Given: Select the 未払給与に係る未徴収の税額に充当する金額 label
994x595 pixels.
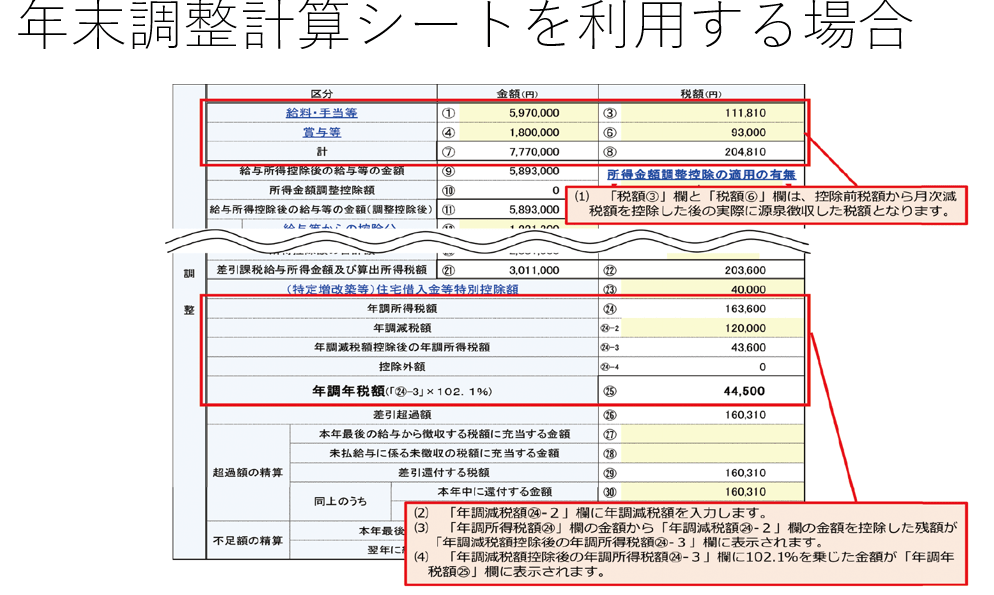Looking at the screenshot, I should 444,453.
